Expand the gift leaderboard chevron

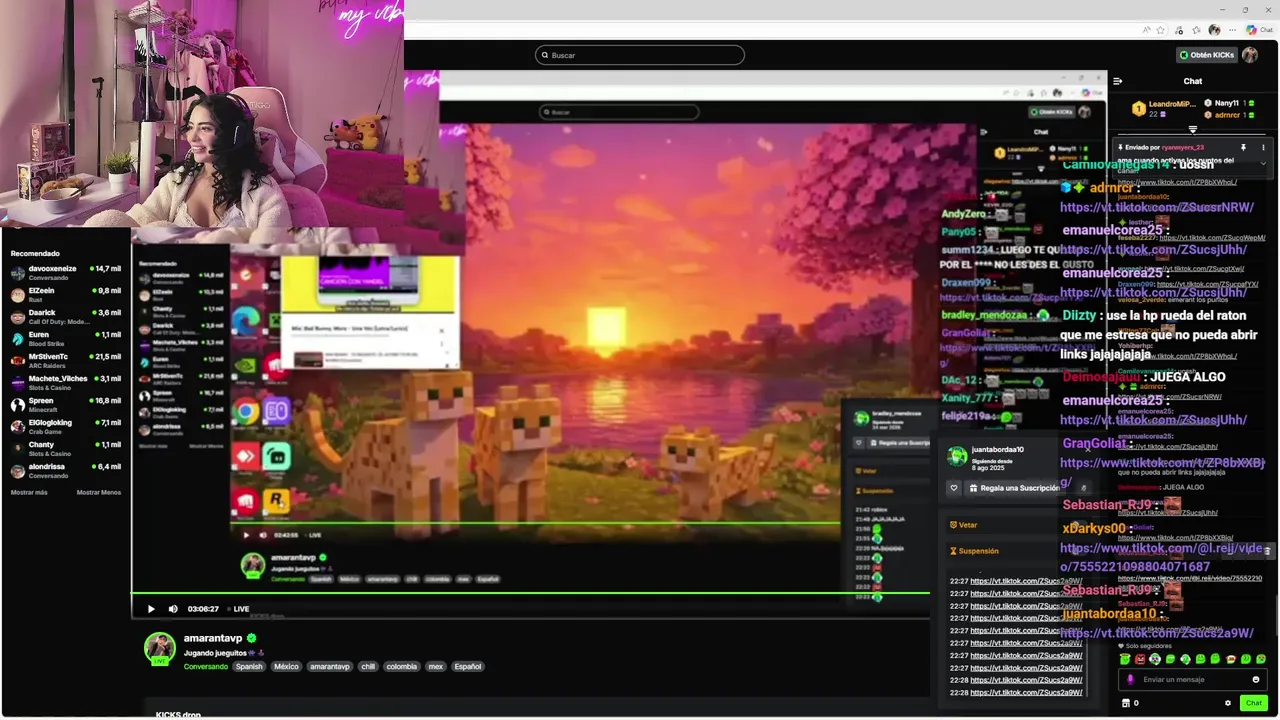point(1192,130)
